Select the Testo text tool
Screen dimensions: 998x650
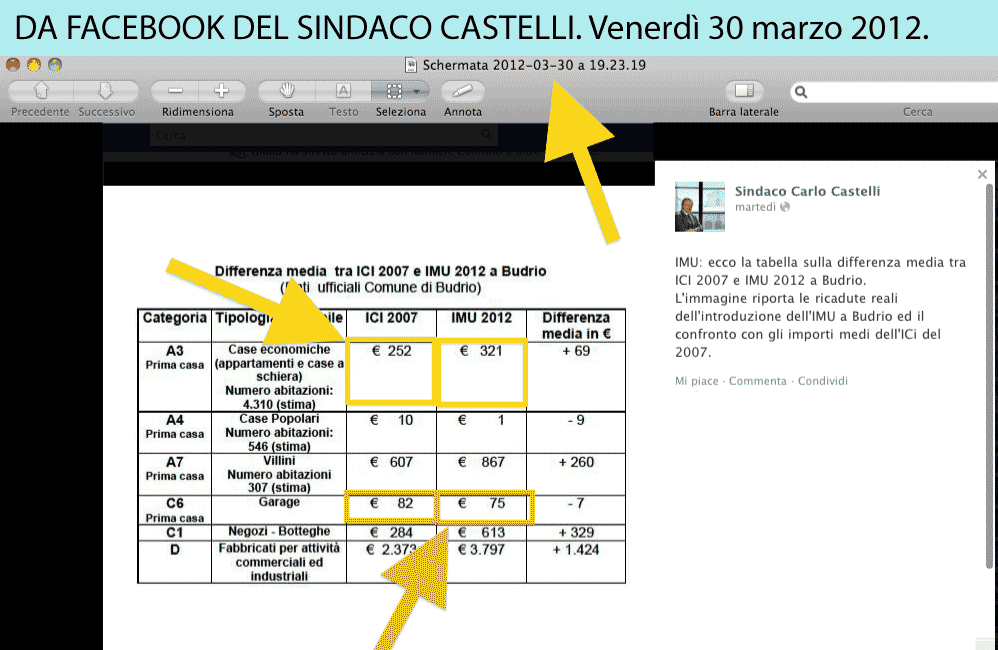click(343, 91)
